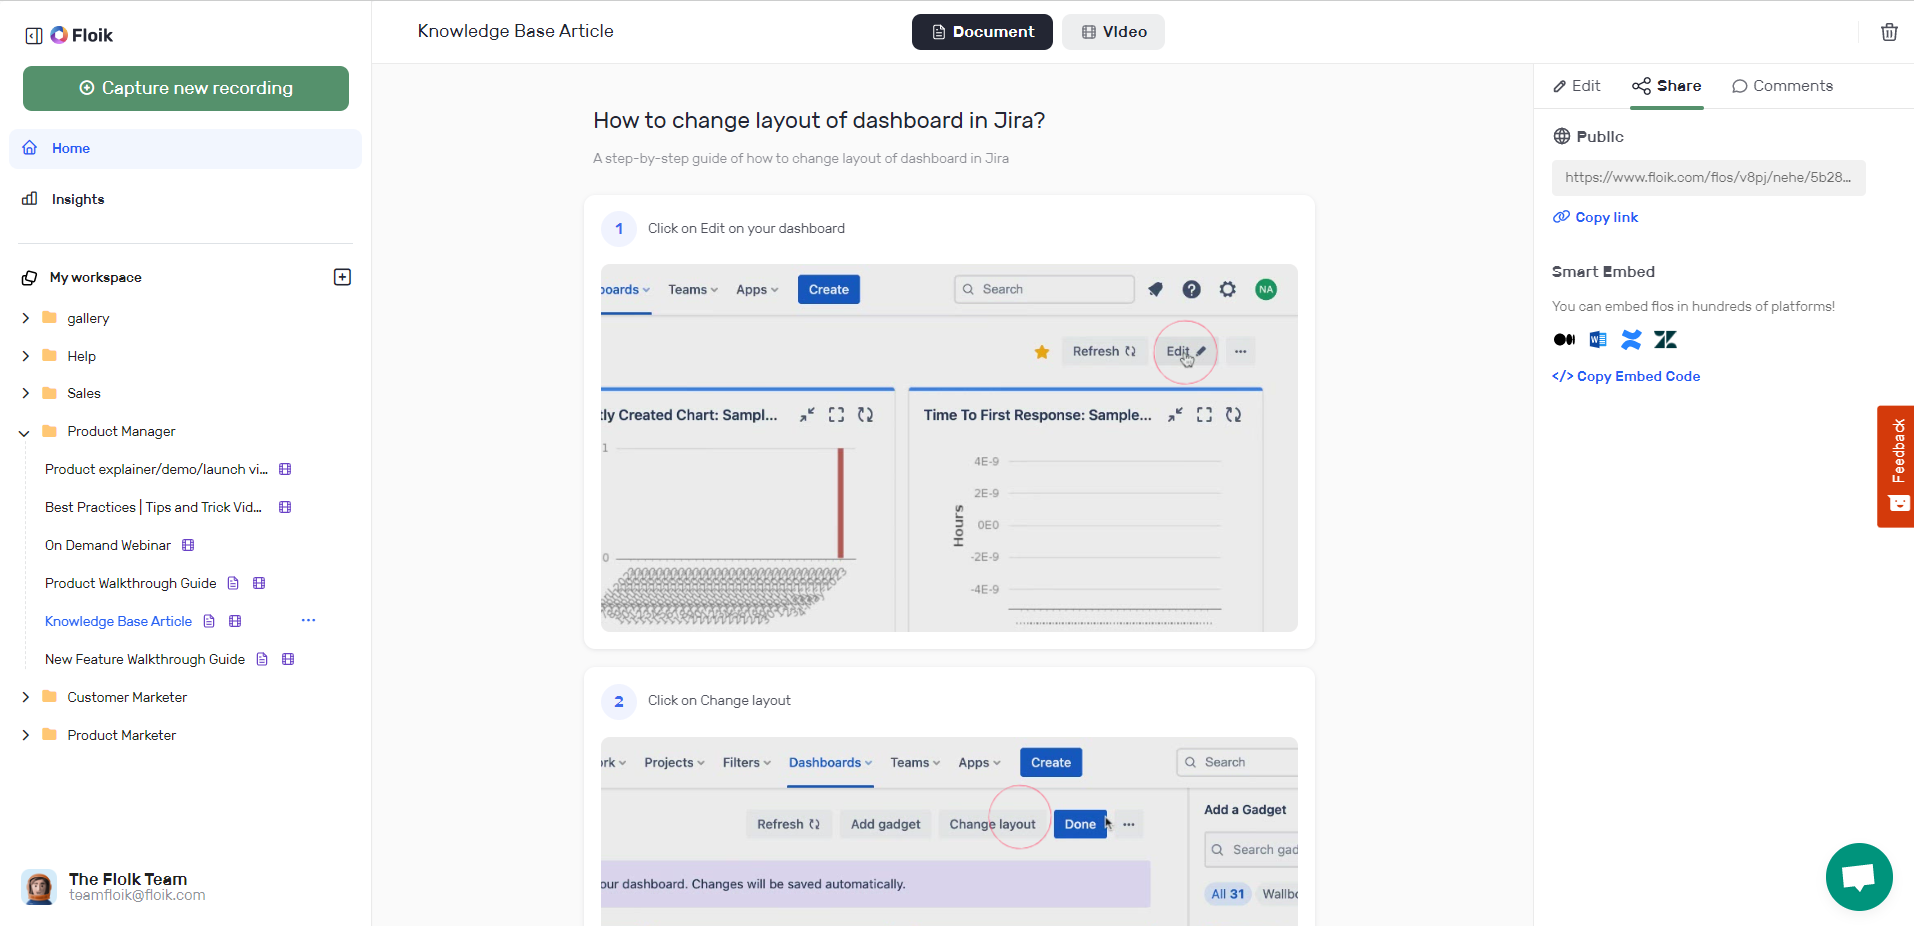Select the Zendesk embed icon

click(x=1664, y=340)
